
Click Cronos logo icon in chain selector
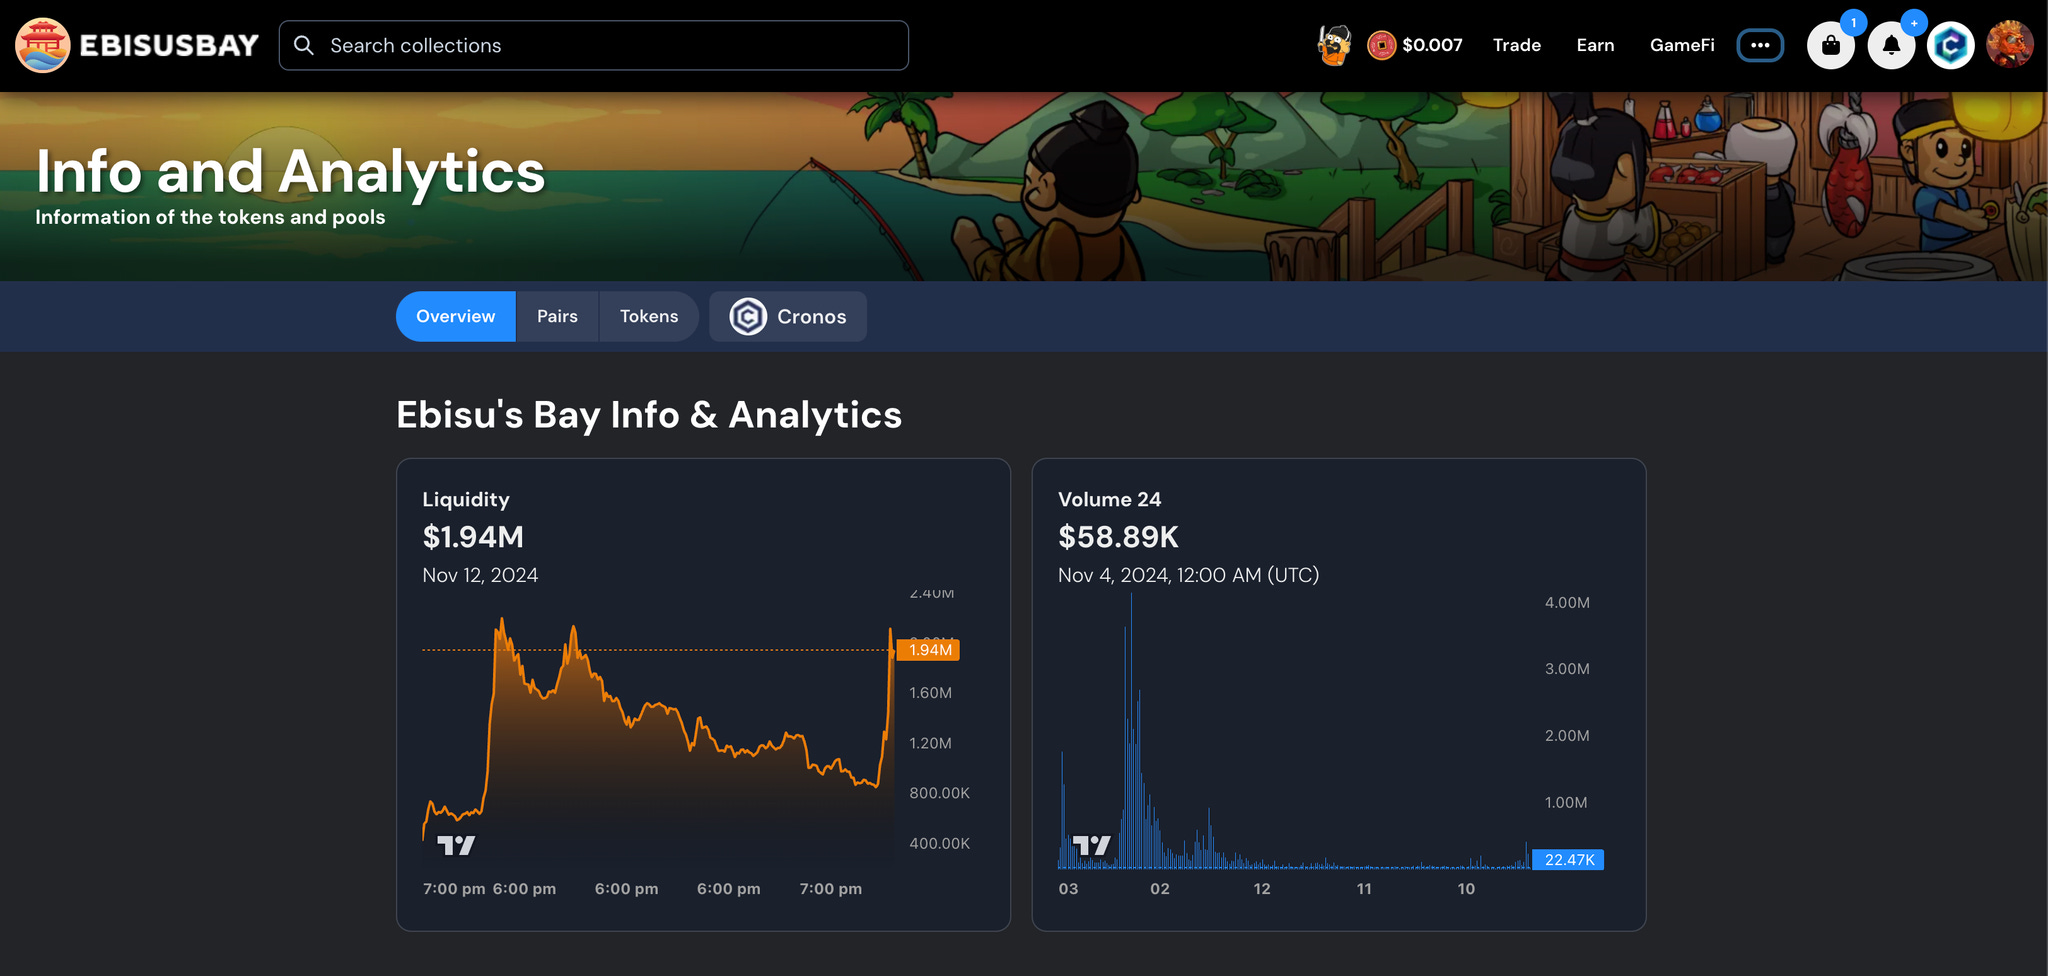(748, 316)
